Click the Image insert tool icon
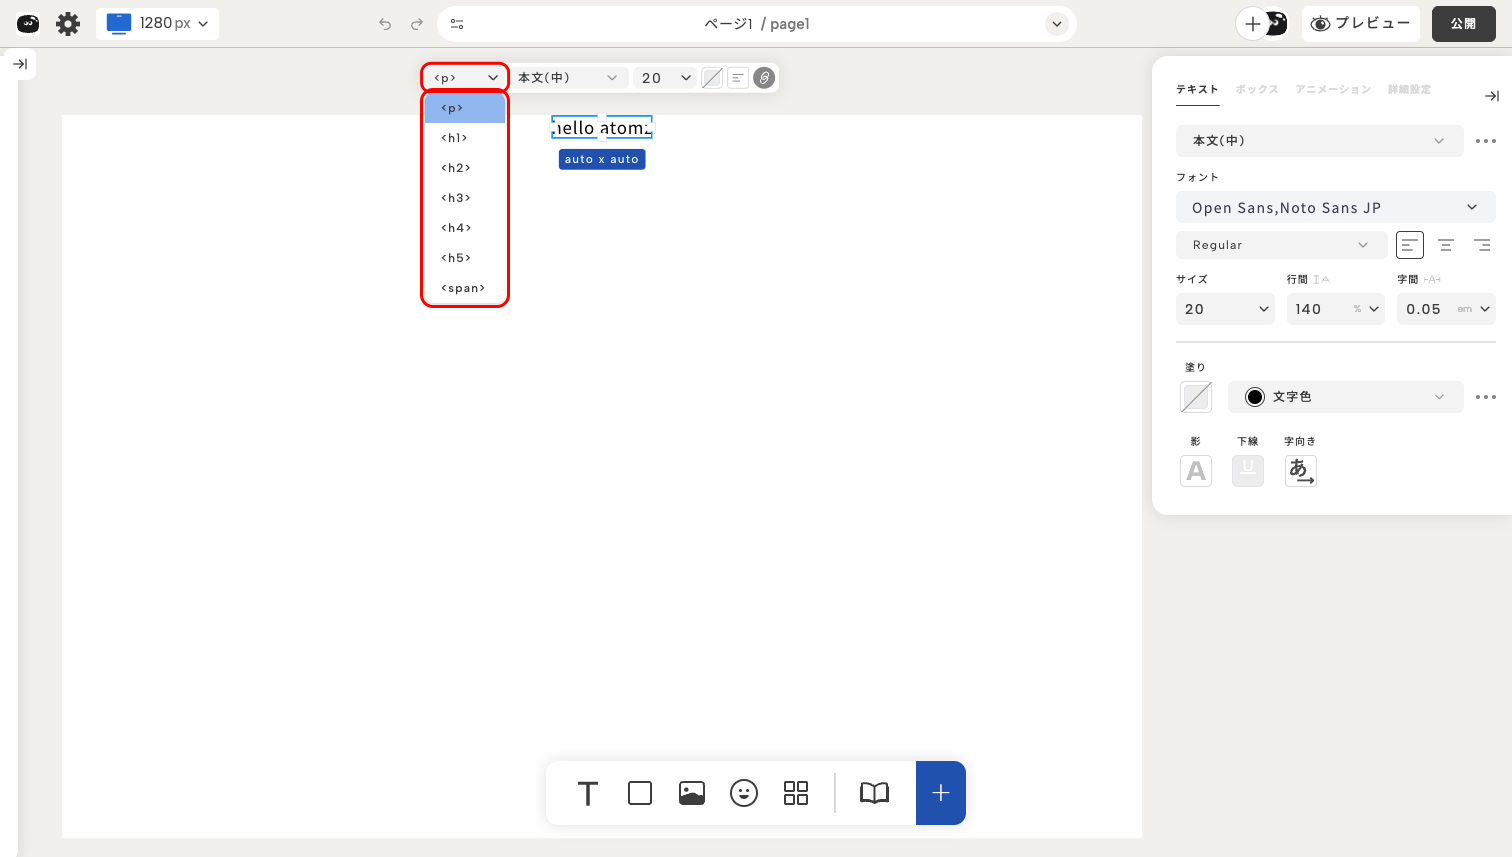Screen dimensions: 1512x857 692,793
